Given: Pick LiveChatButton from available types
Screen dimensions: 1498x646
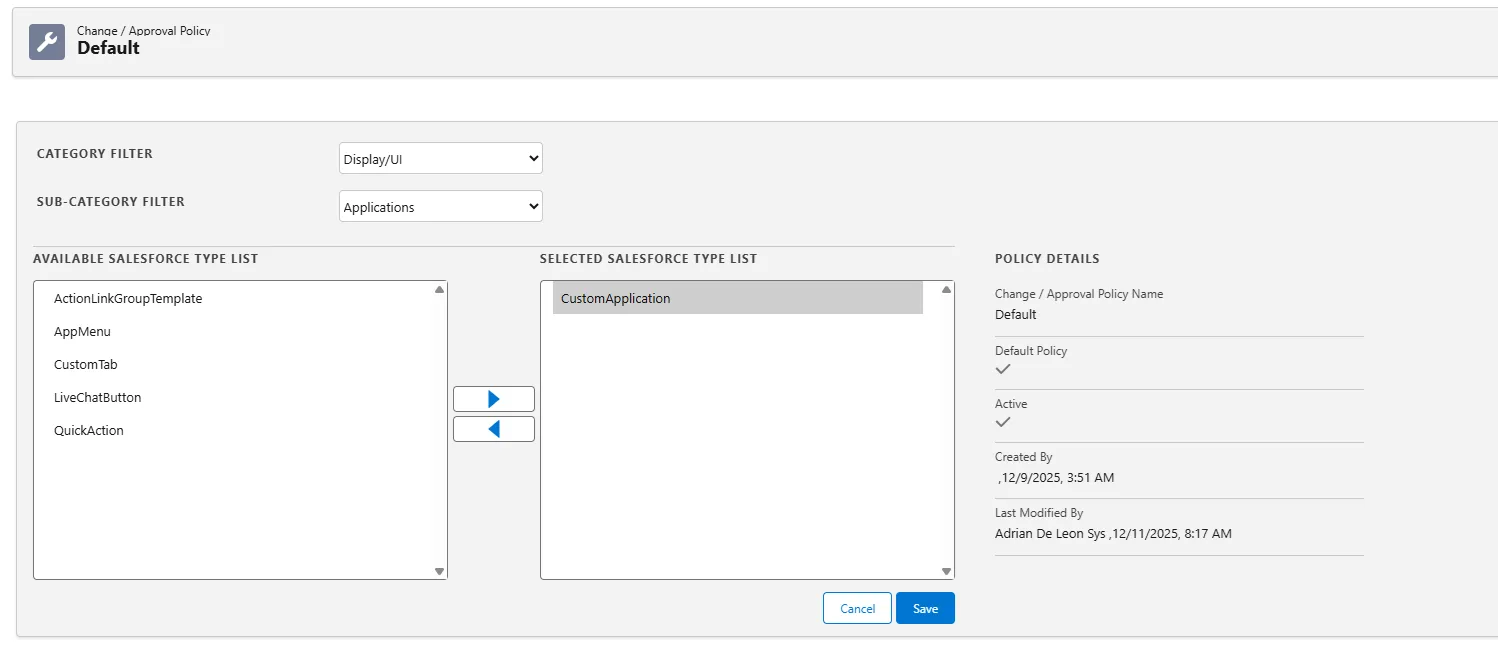Looking at the screenshot, I should click(97, 398).
